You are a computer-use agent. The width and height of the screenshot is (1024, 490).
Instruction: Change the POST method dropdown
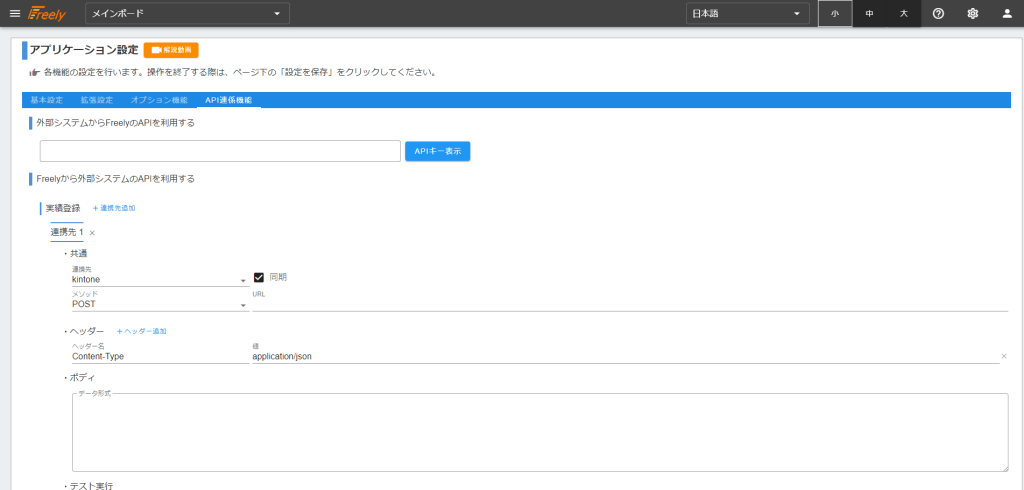(x=159, y=304)
